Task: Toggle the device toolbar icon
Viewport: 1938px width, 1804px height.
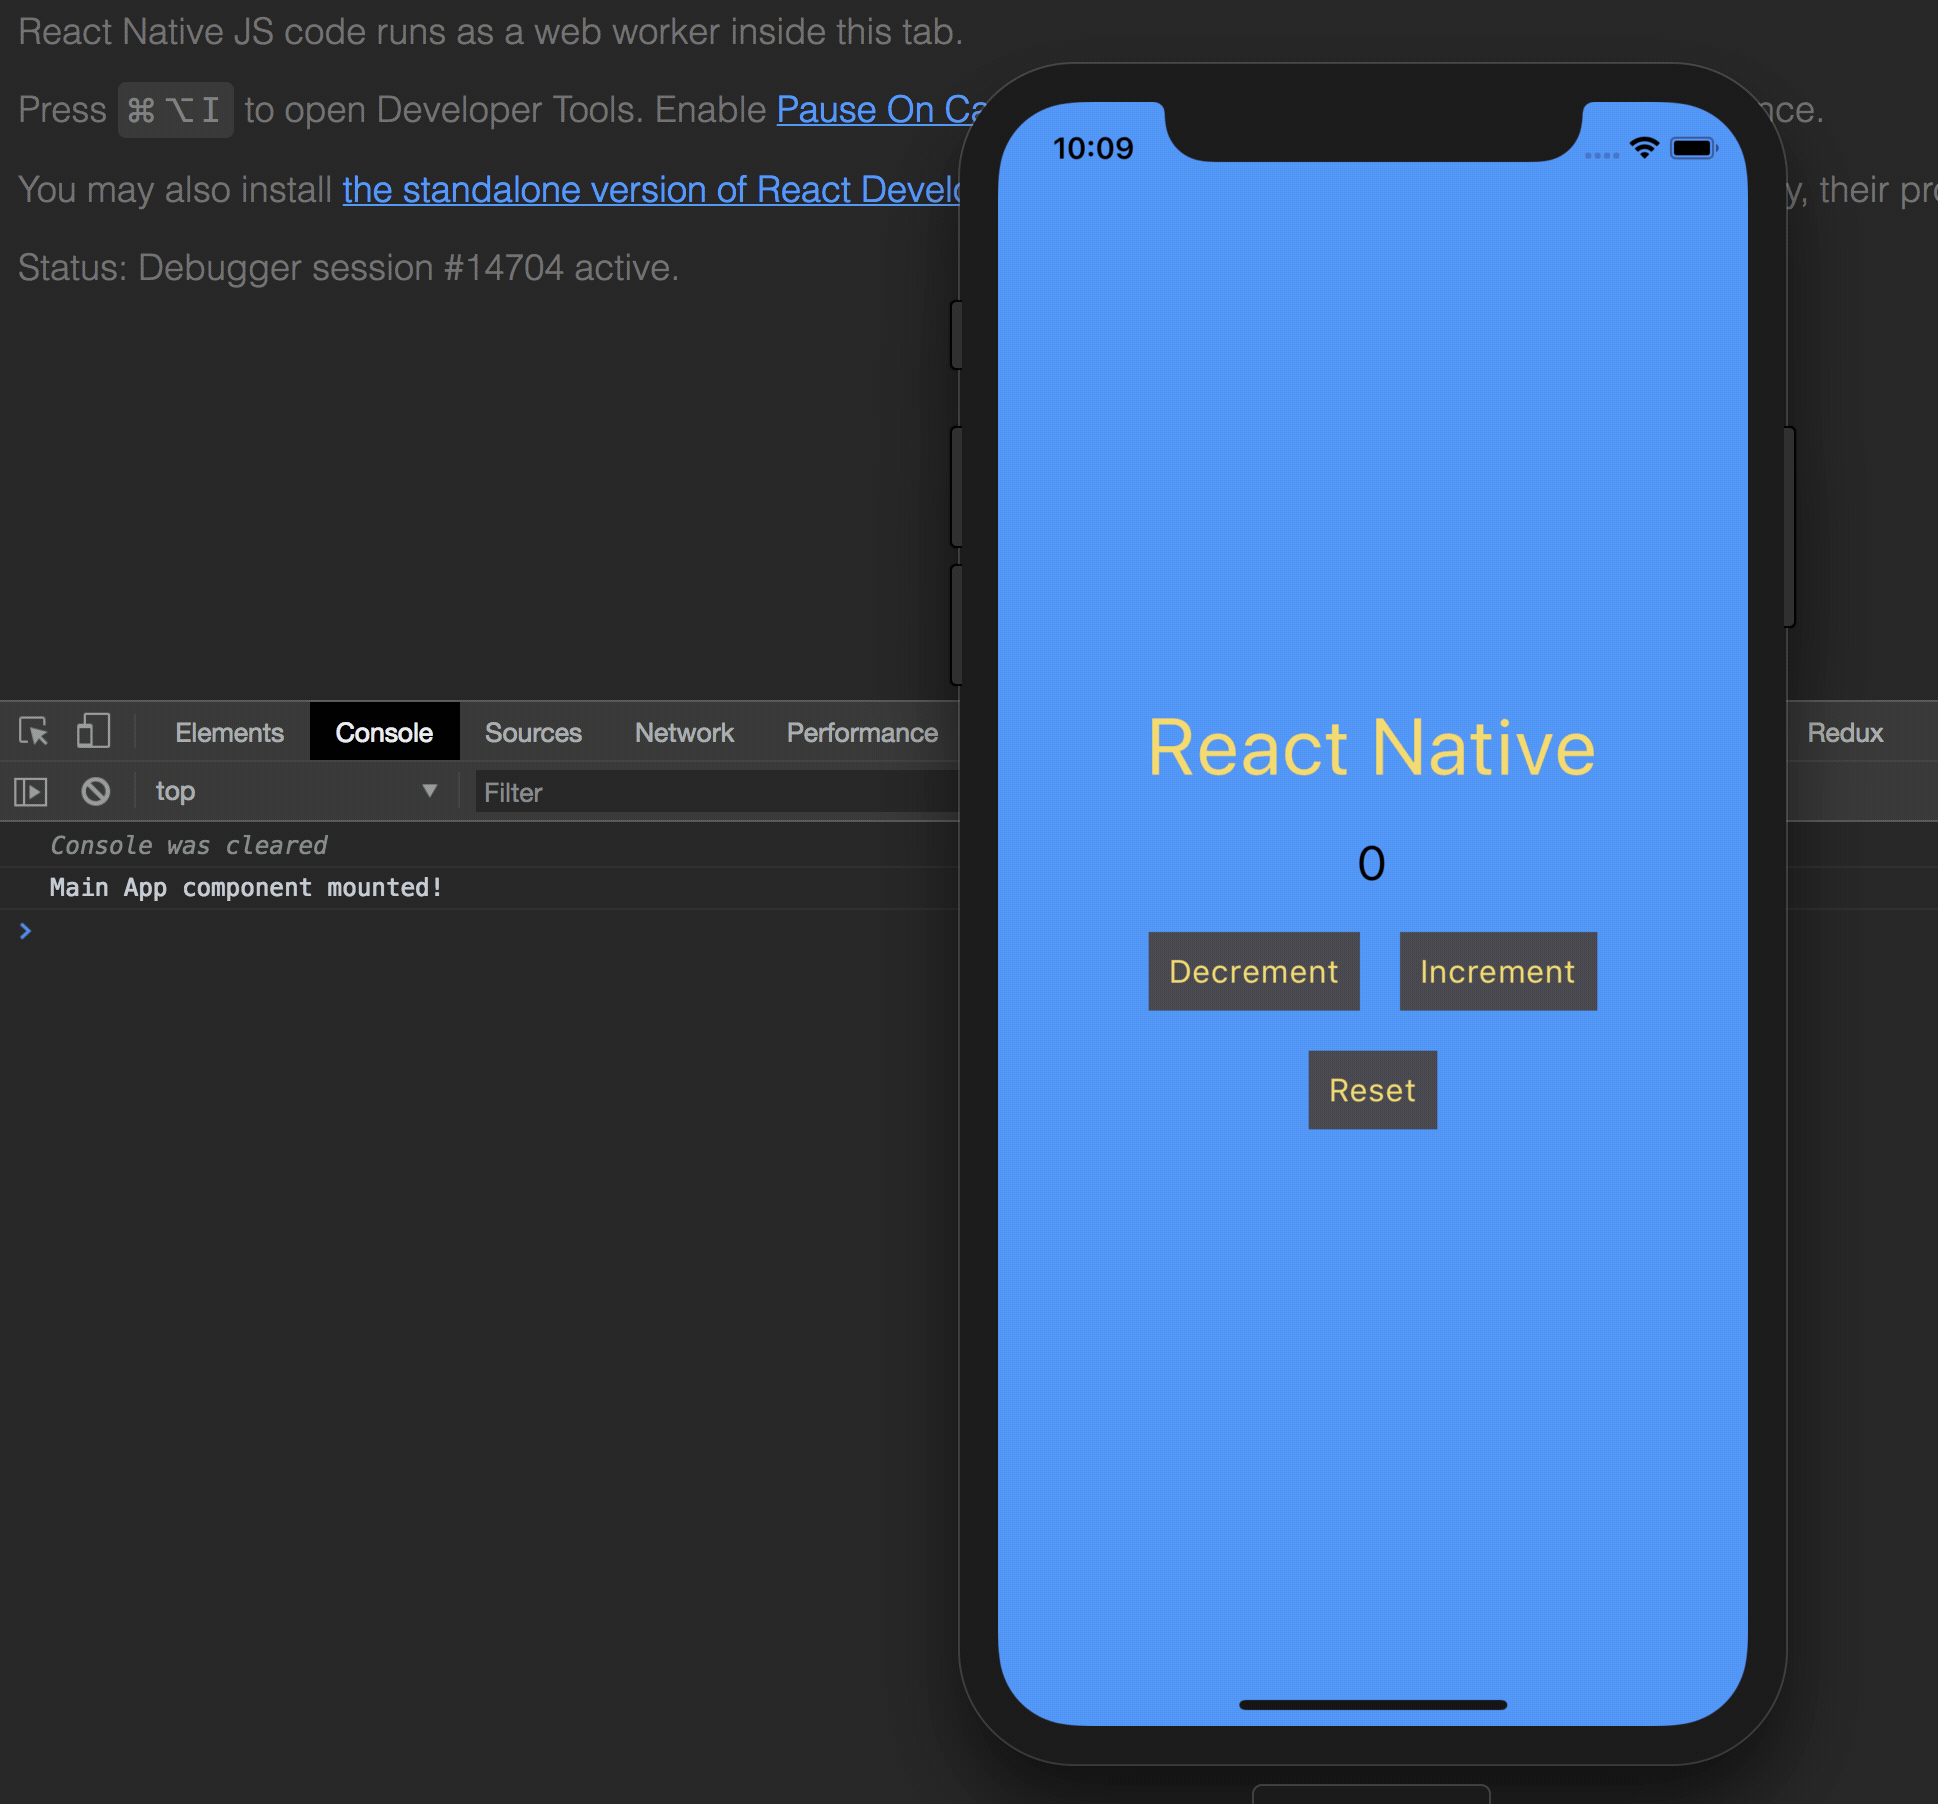Action: click(x=93, y=731)
